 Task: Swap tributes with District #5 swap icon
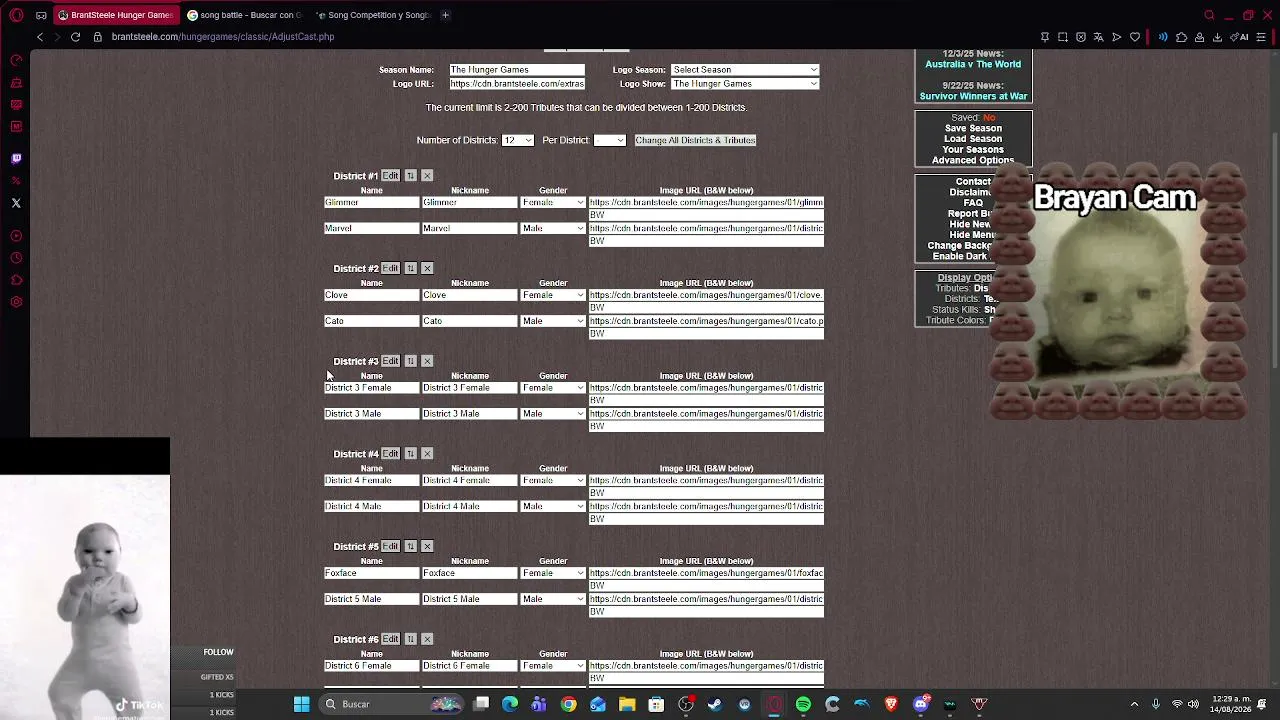(410, 546)
